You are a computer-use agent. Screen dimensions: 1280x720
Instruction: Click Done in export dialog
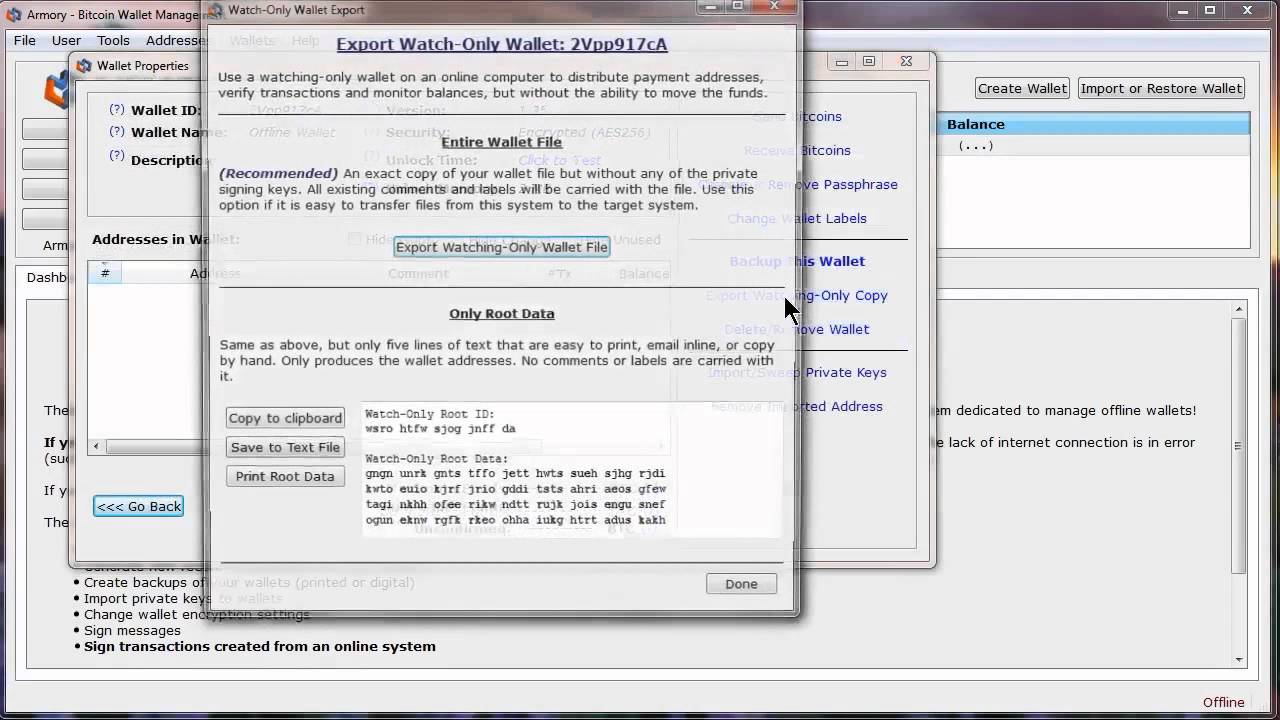[741, 584]
